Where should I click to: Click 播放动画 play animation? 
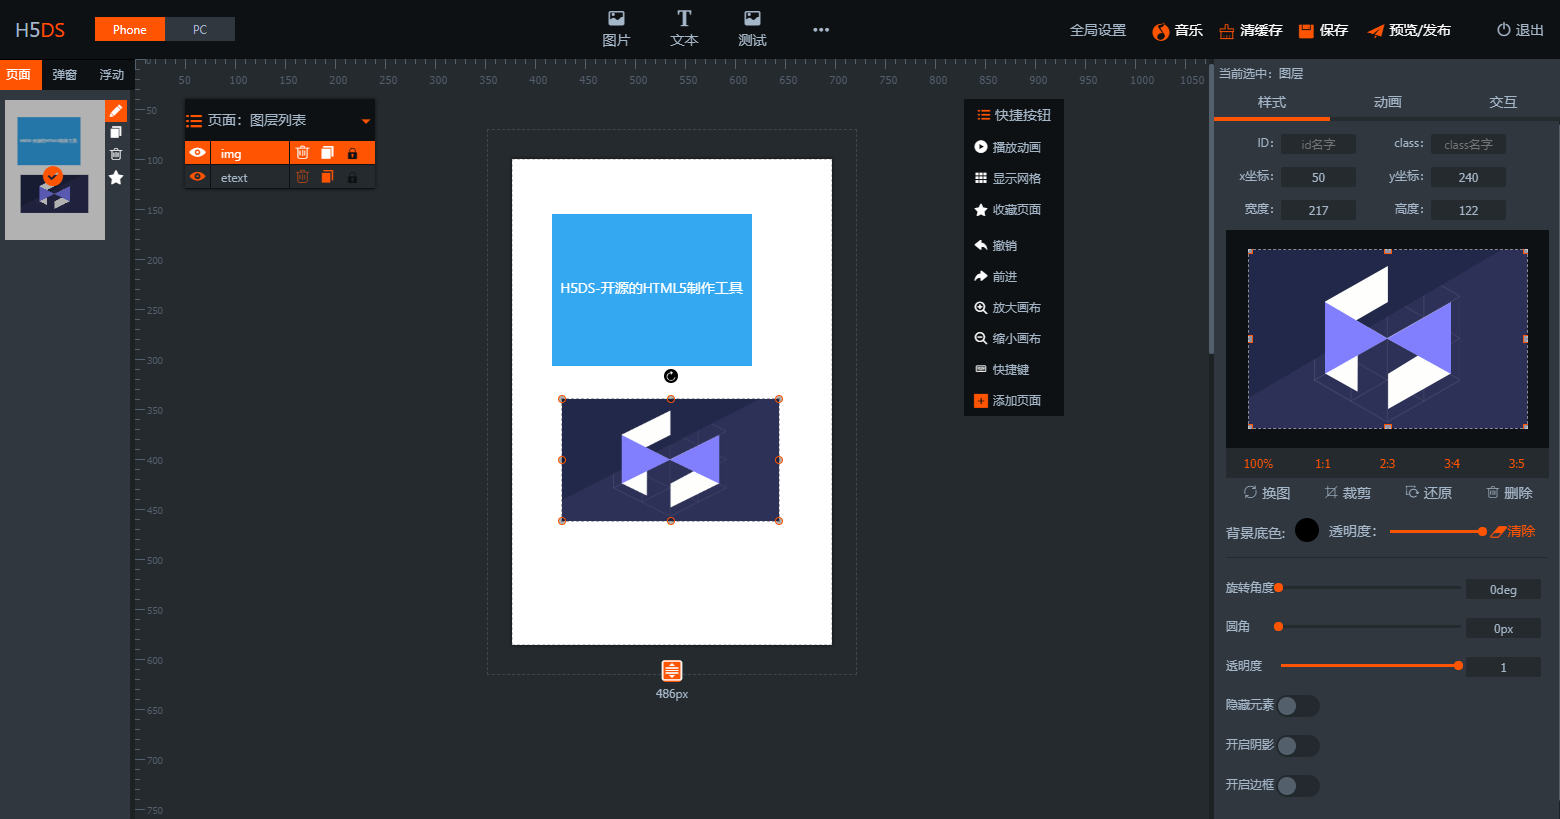[x=1008, y=147]
